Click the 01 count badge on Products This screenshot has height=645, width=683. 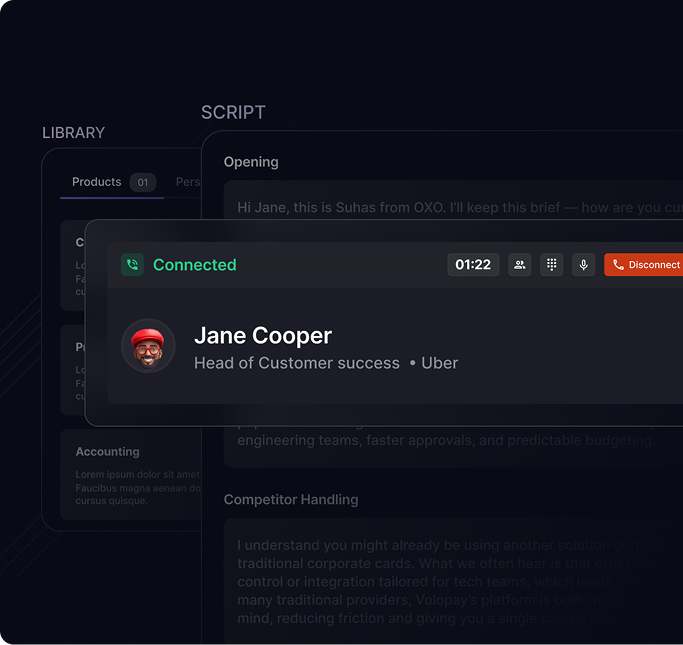coord(142,182)
